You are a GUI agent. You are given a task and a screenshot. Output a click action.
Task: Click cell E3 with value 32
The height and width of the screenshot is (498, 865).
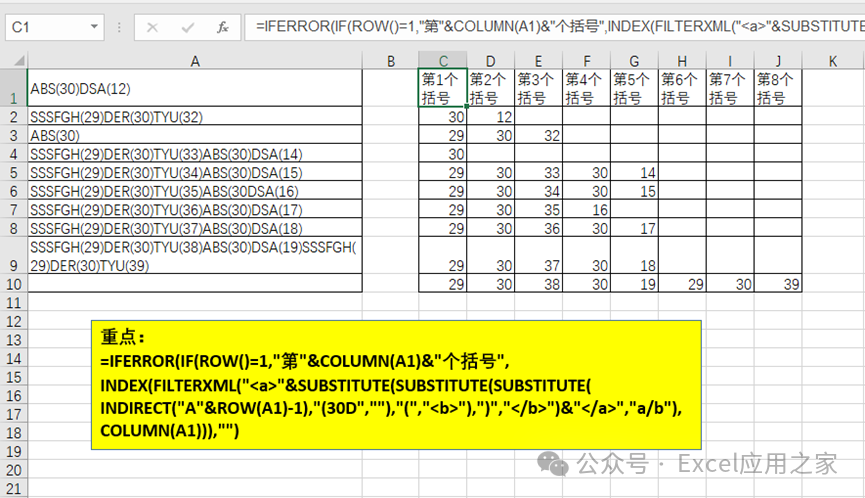pyautogui.click(x=538, y=135)
